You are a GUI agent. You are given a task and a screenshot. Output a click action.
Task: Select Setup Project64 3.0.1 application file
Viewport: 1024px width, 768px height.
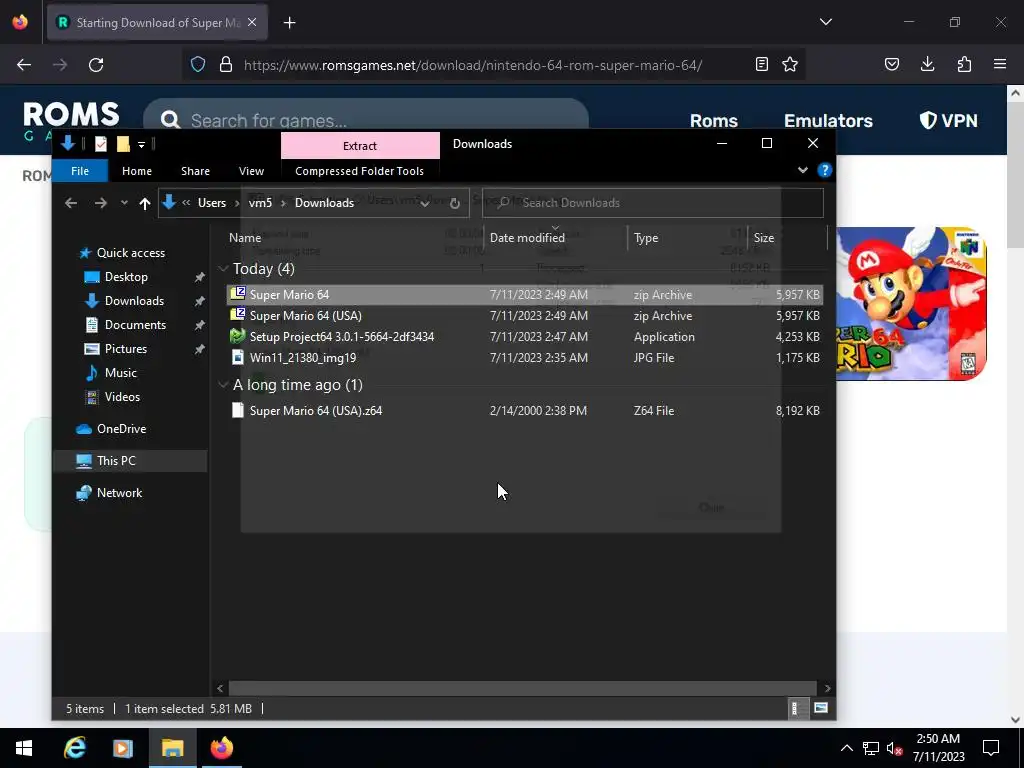pyautogui.click(x=524, y=336)
